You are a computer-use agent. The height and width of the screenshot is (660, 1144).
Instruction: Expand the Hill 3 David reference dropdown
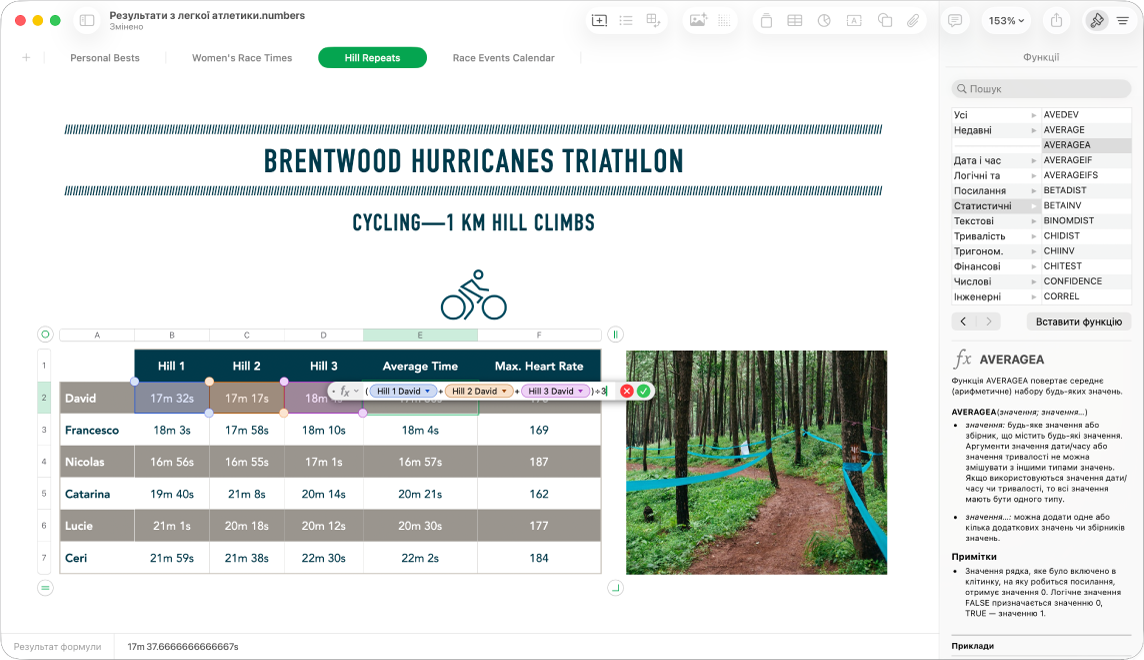coord(581,392)
